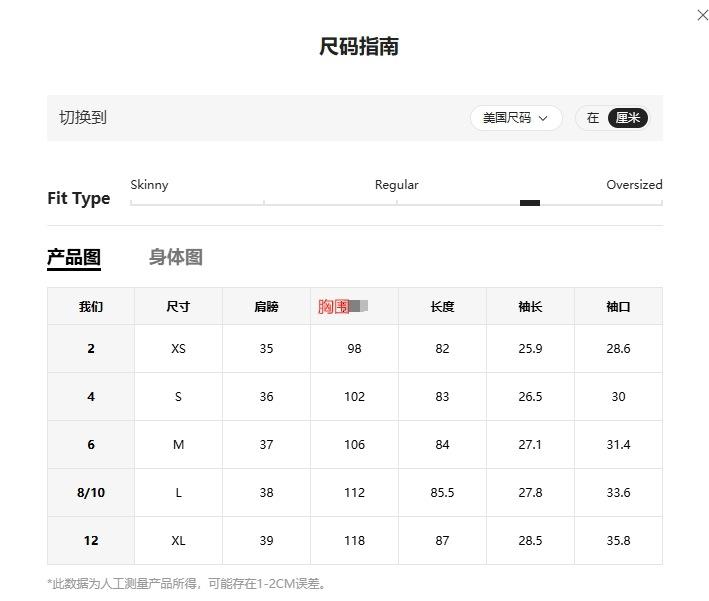This screenshot has width=709, height=601.
Task: Click the chevron arrow beside 美国尺码
Action: tap(543, 118)
